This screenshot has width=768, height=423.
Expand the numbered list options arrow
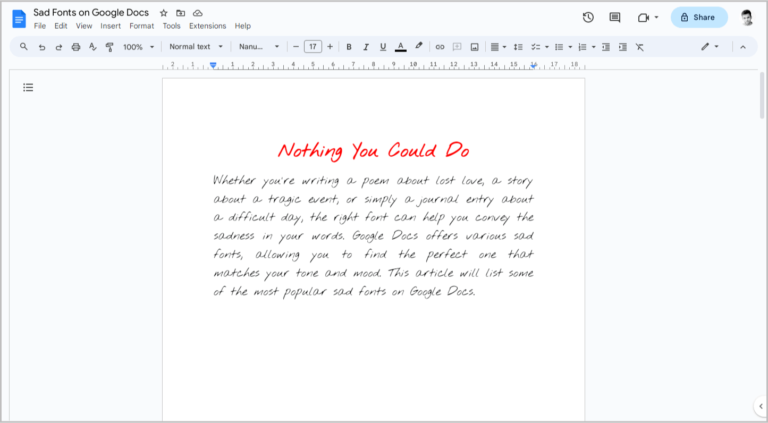click(x=594, y=47)
